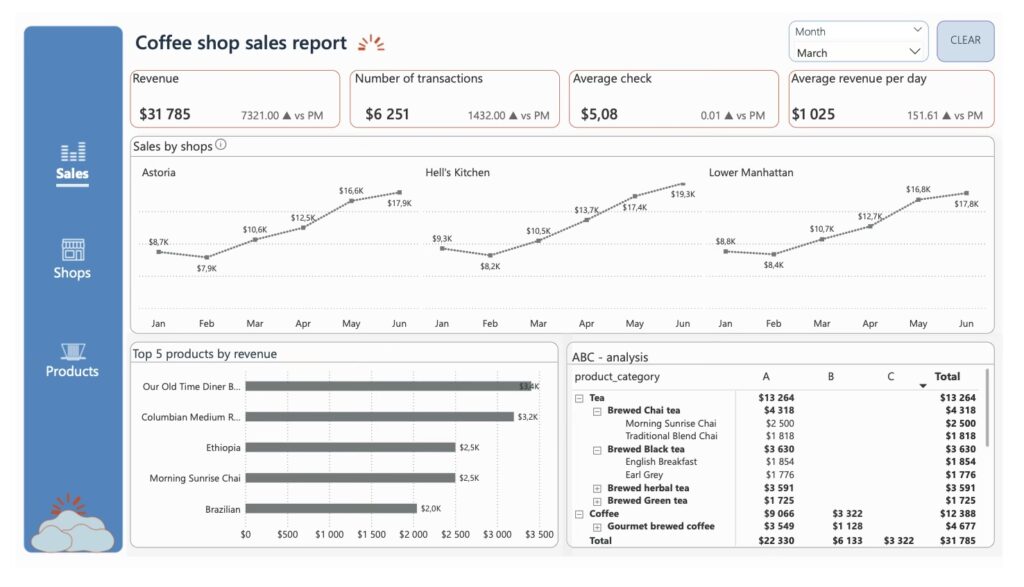This screenshot has width=1024, height=587.
Task: Click the sort arrow under Total column header
Action: [922, 386]
